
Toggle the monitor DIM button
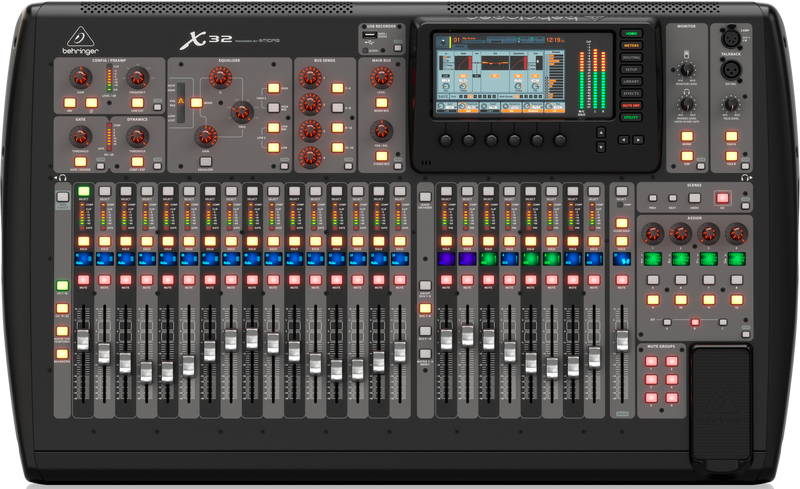(687, 156)
